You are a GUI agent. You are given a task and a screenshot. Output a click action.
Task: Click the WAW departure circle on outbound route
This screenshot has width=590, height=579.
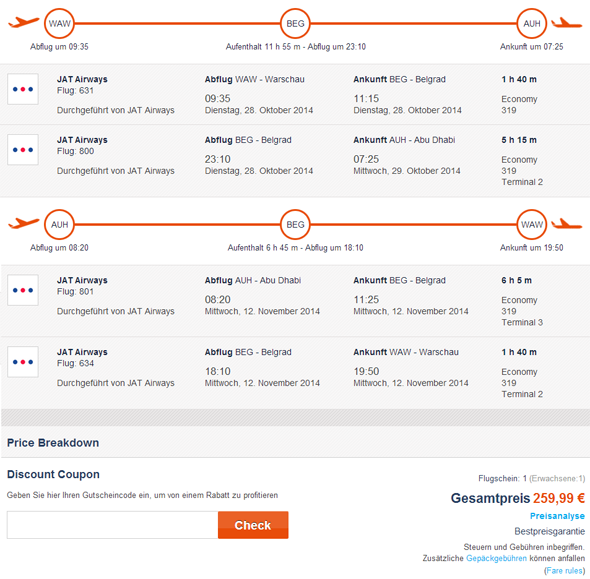pos(59,24)
